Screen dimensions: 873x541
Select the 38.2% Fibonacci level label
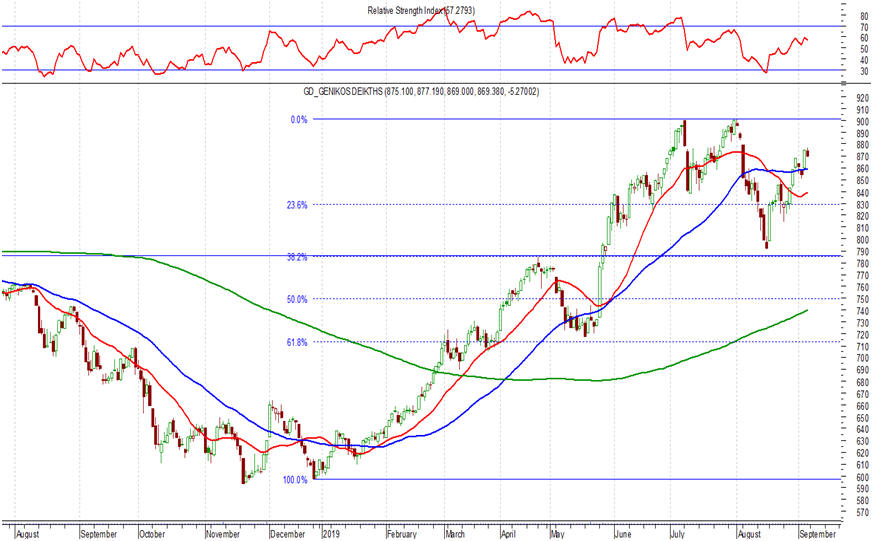[x=297, y=257]
